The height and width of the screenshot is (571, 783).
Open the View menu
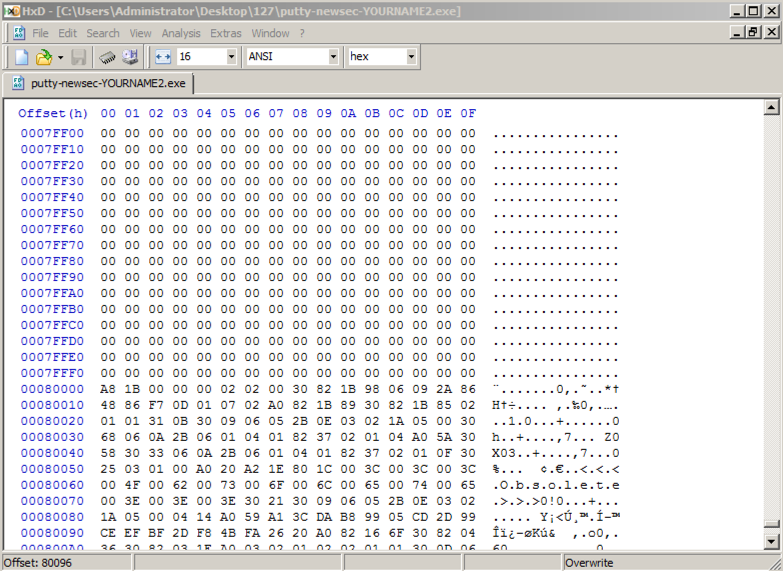coord(140,33)
